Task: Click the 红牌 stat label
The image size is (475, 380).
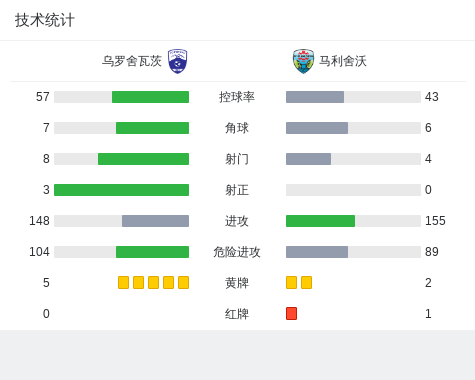Action: click(x=237, y=314)
